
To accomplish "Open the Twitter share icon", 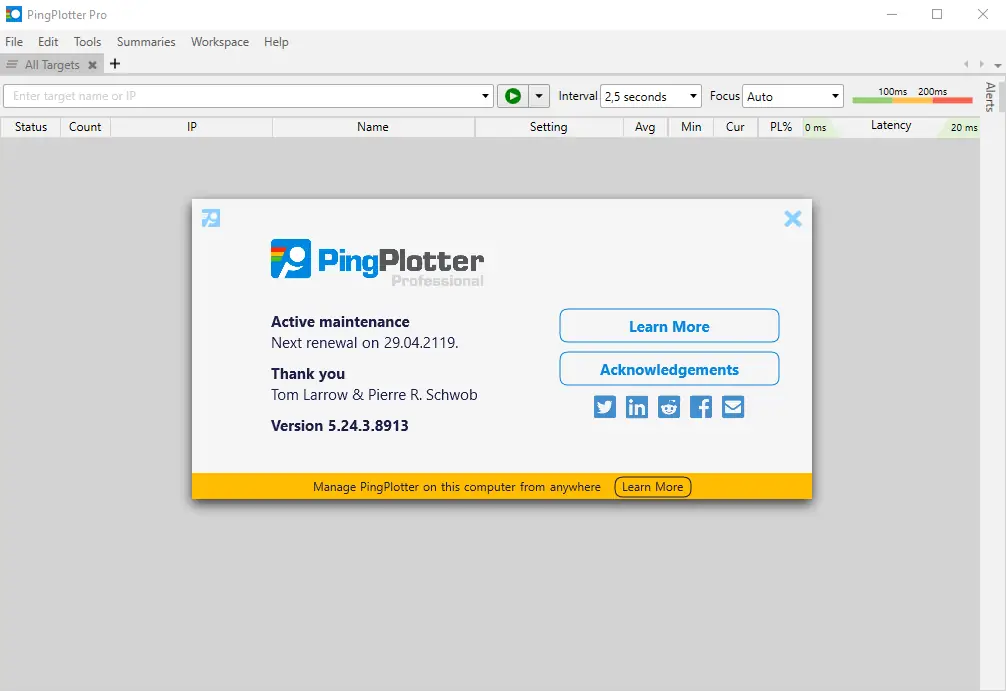I will 604,407.
